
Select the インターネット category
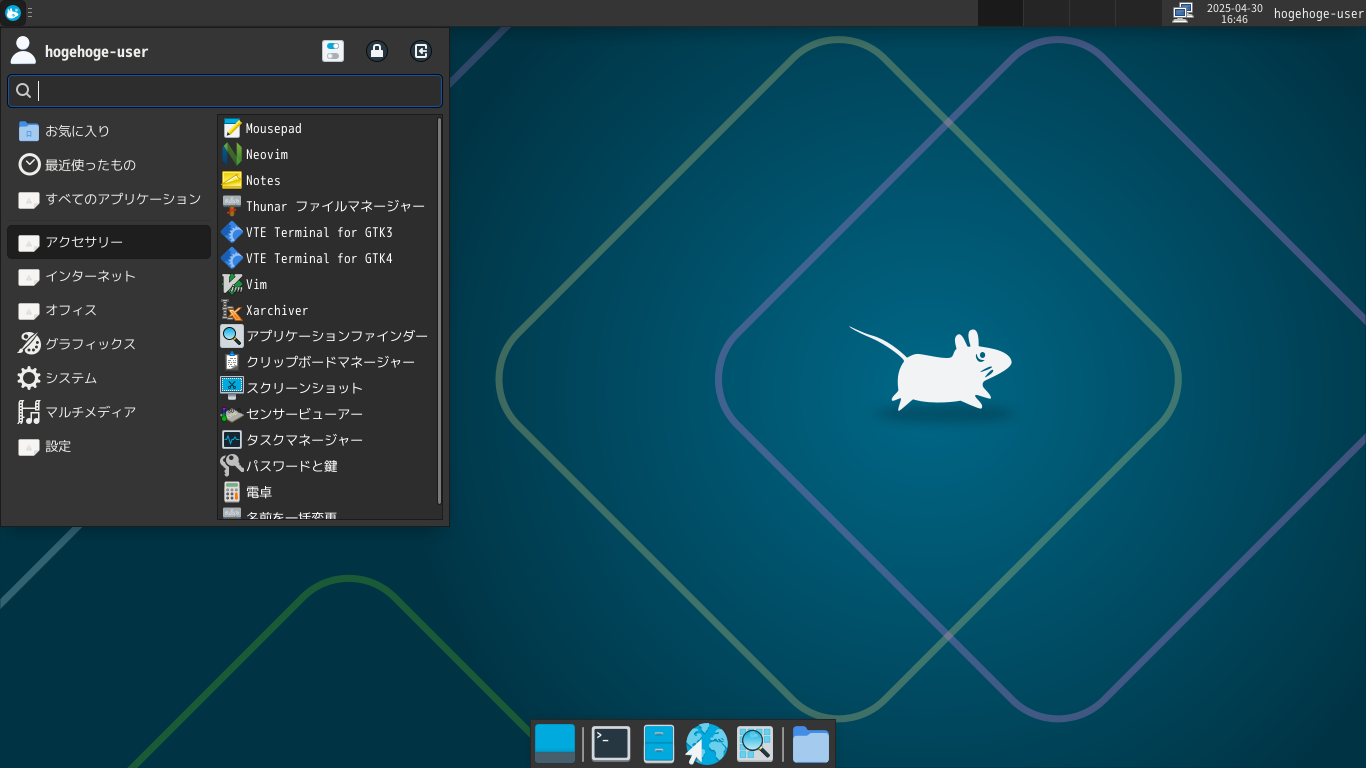point(90,277)
